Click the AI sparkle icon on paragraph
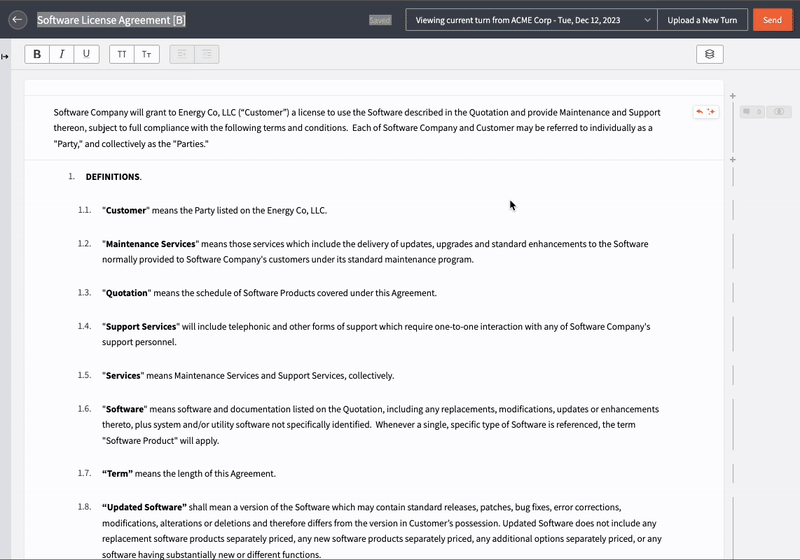 pos(711,112)
